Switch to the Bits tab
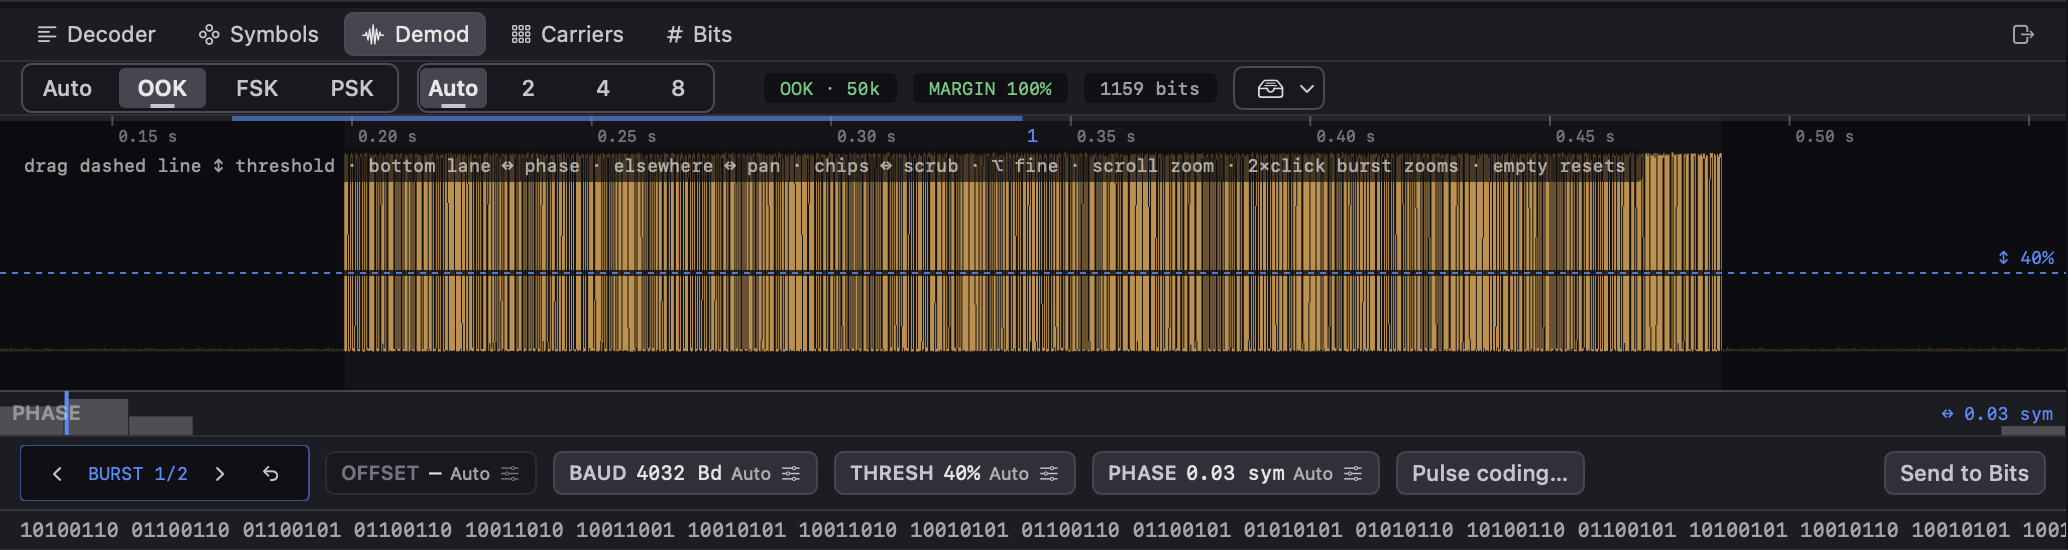The width and height of the screenshot is (2068, 550). coord(699,34)
